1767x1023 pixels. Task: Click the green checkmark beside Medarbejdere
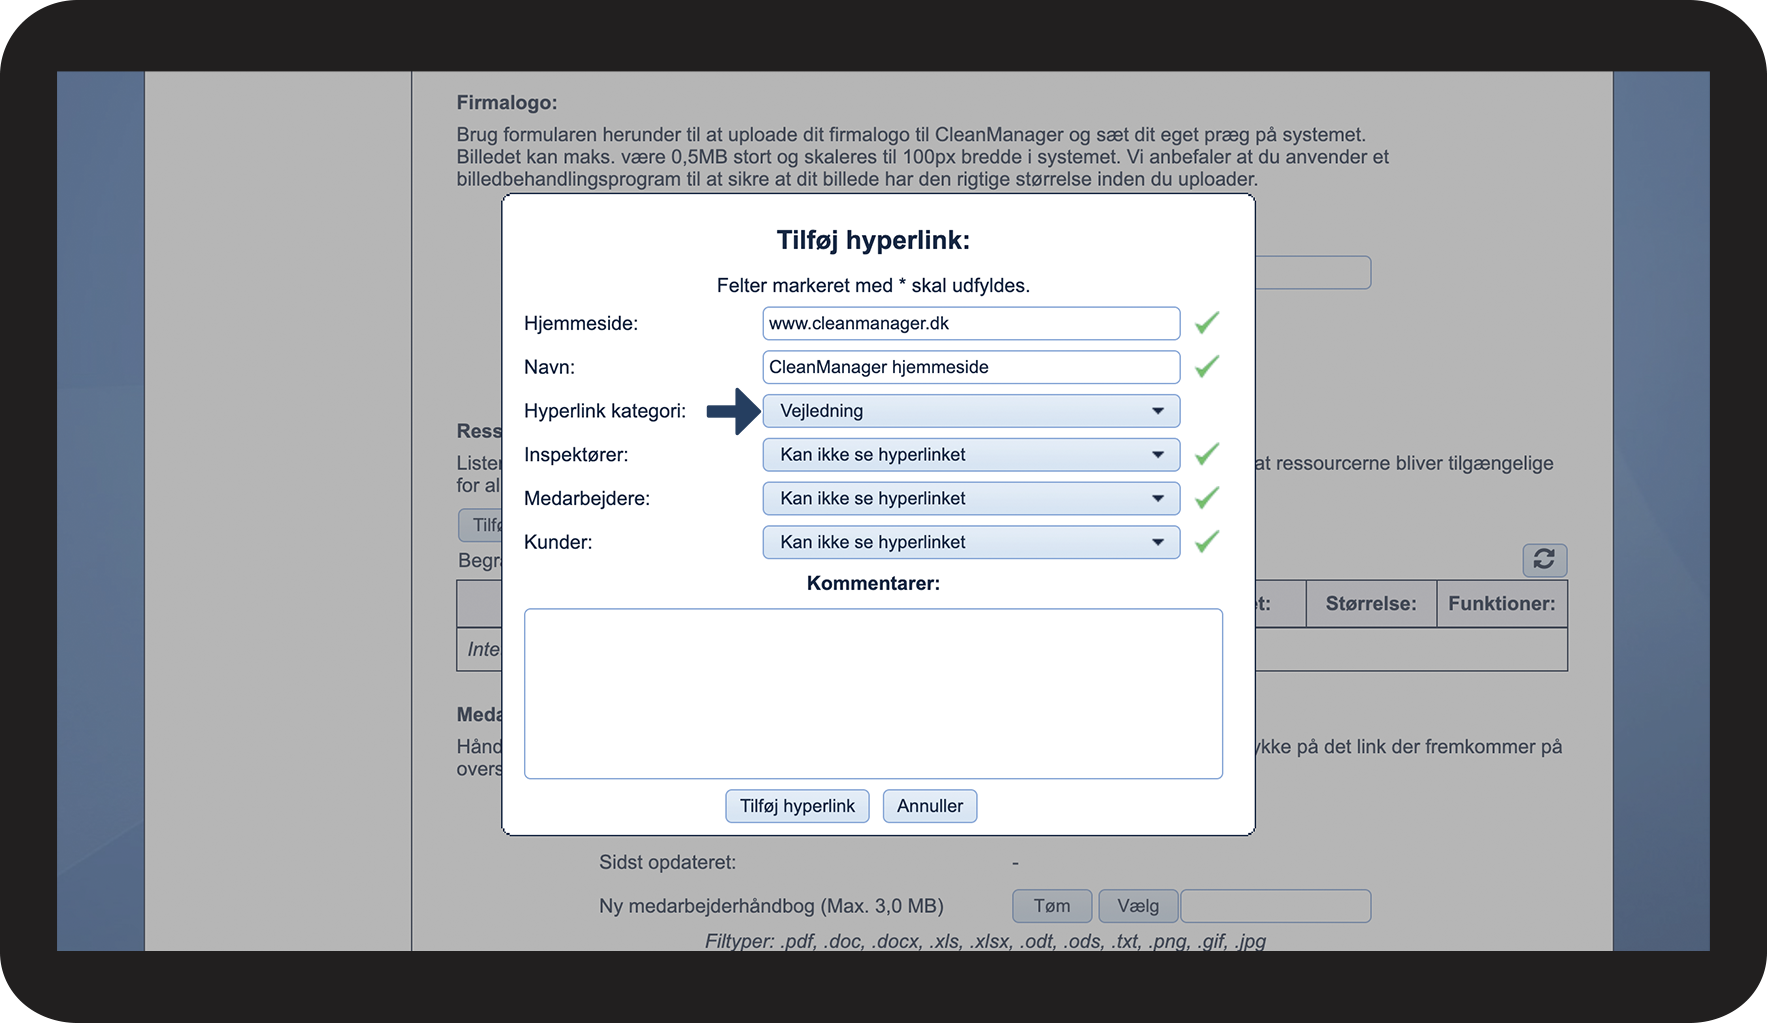click(x=1207, y=497)
